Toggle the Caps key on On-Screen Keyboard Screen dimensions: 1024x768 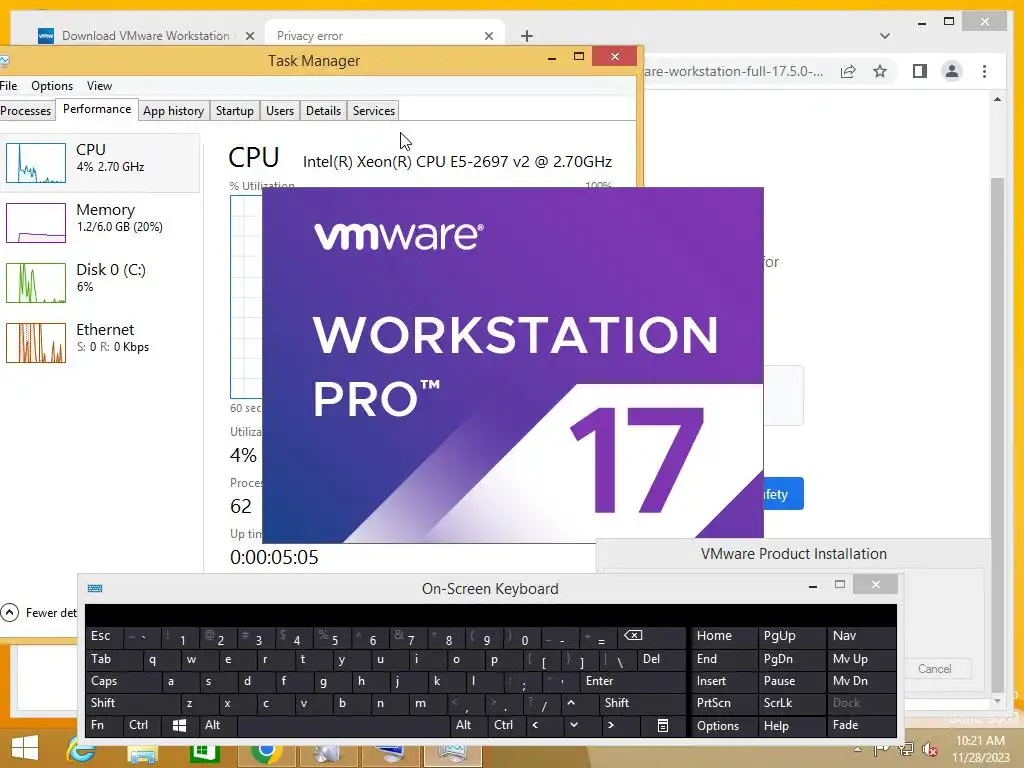point(123,681)
